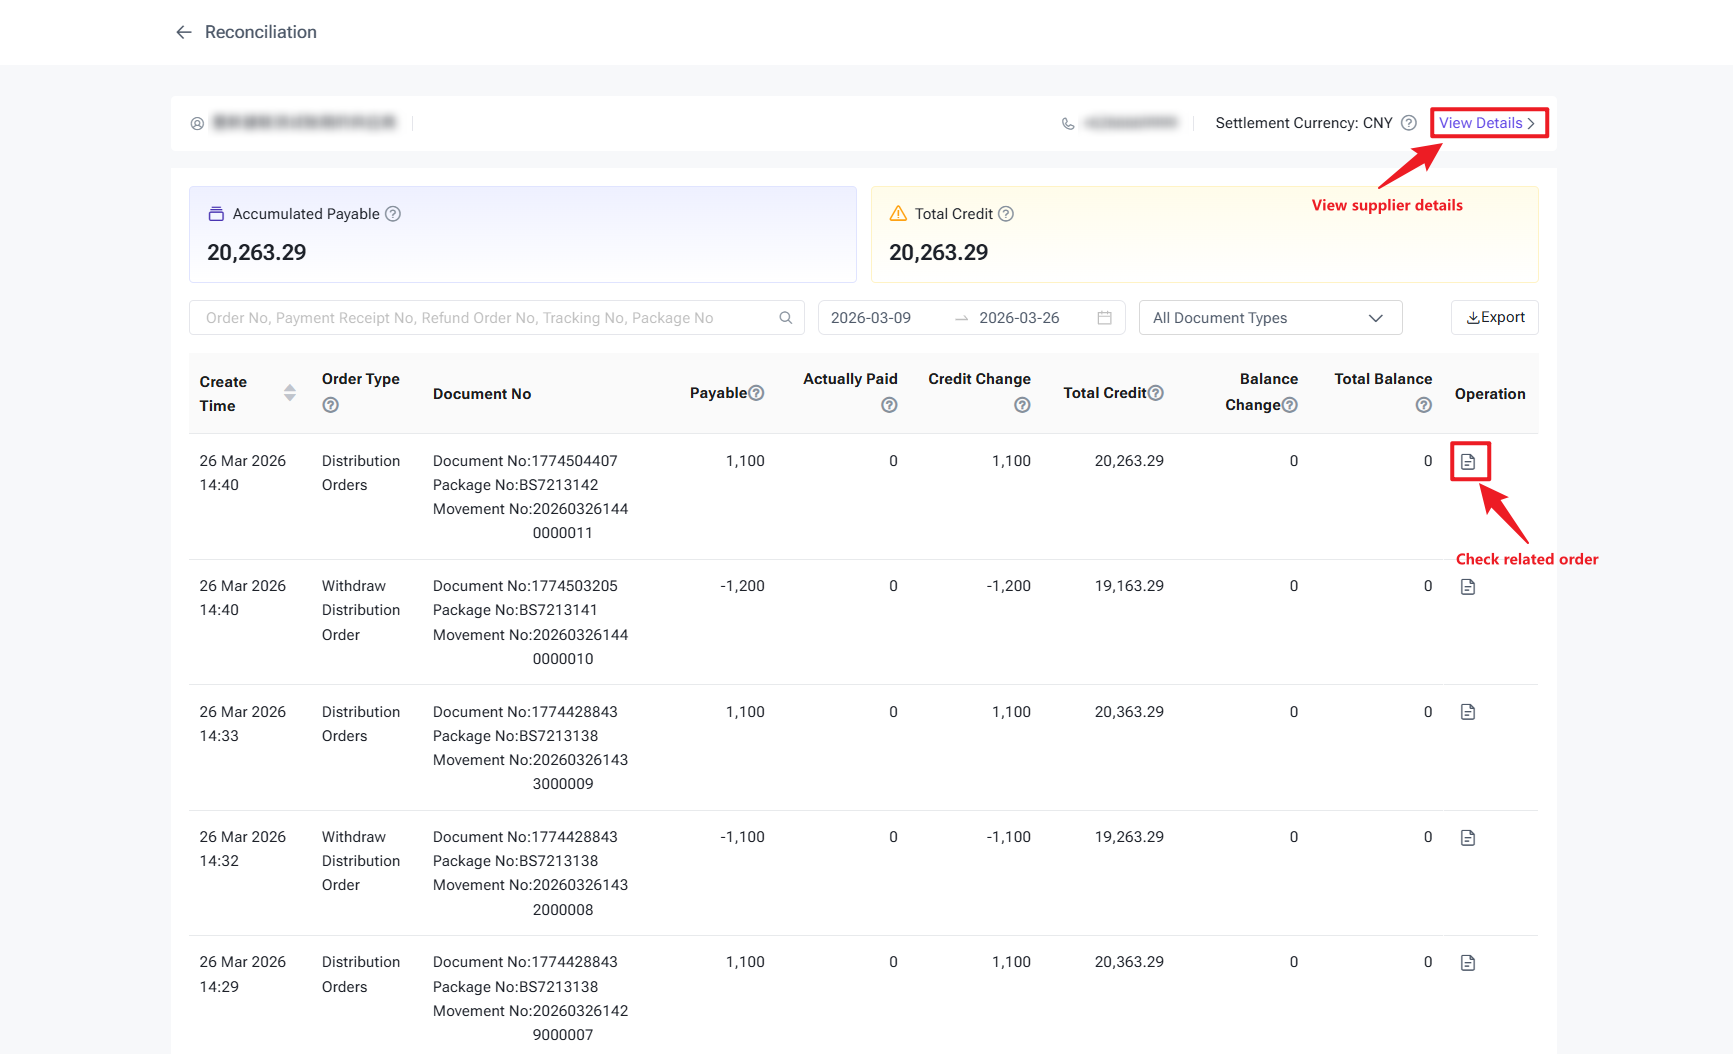Click the search magnifier icon
Screen dimensions: 1733x1054
point(786,318)
